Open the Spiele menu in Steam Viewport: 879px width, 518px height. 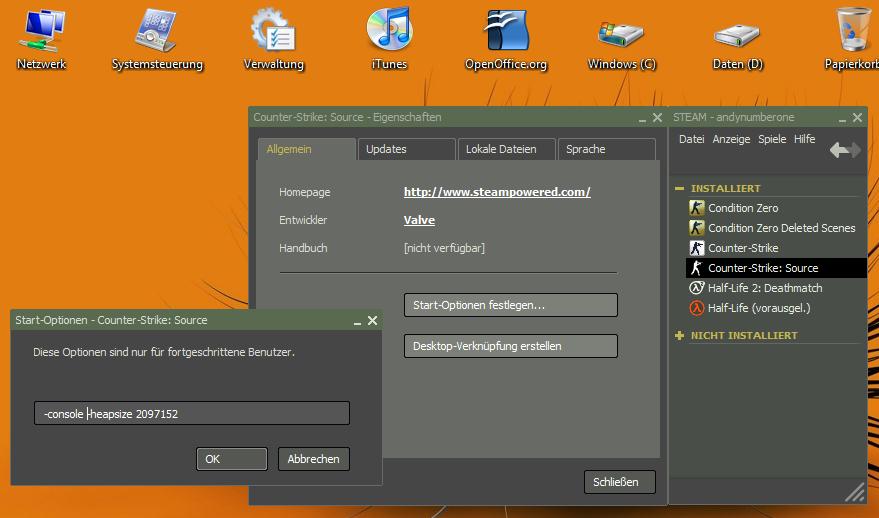[772, 139]
